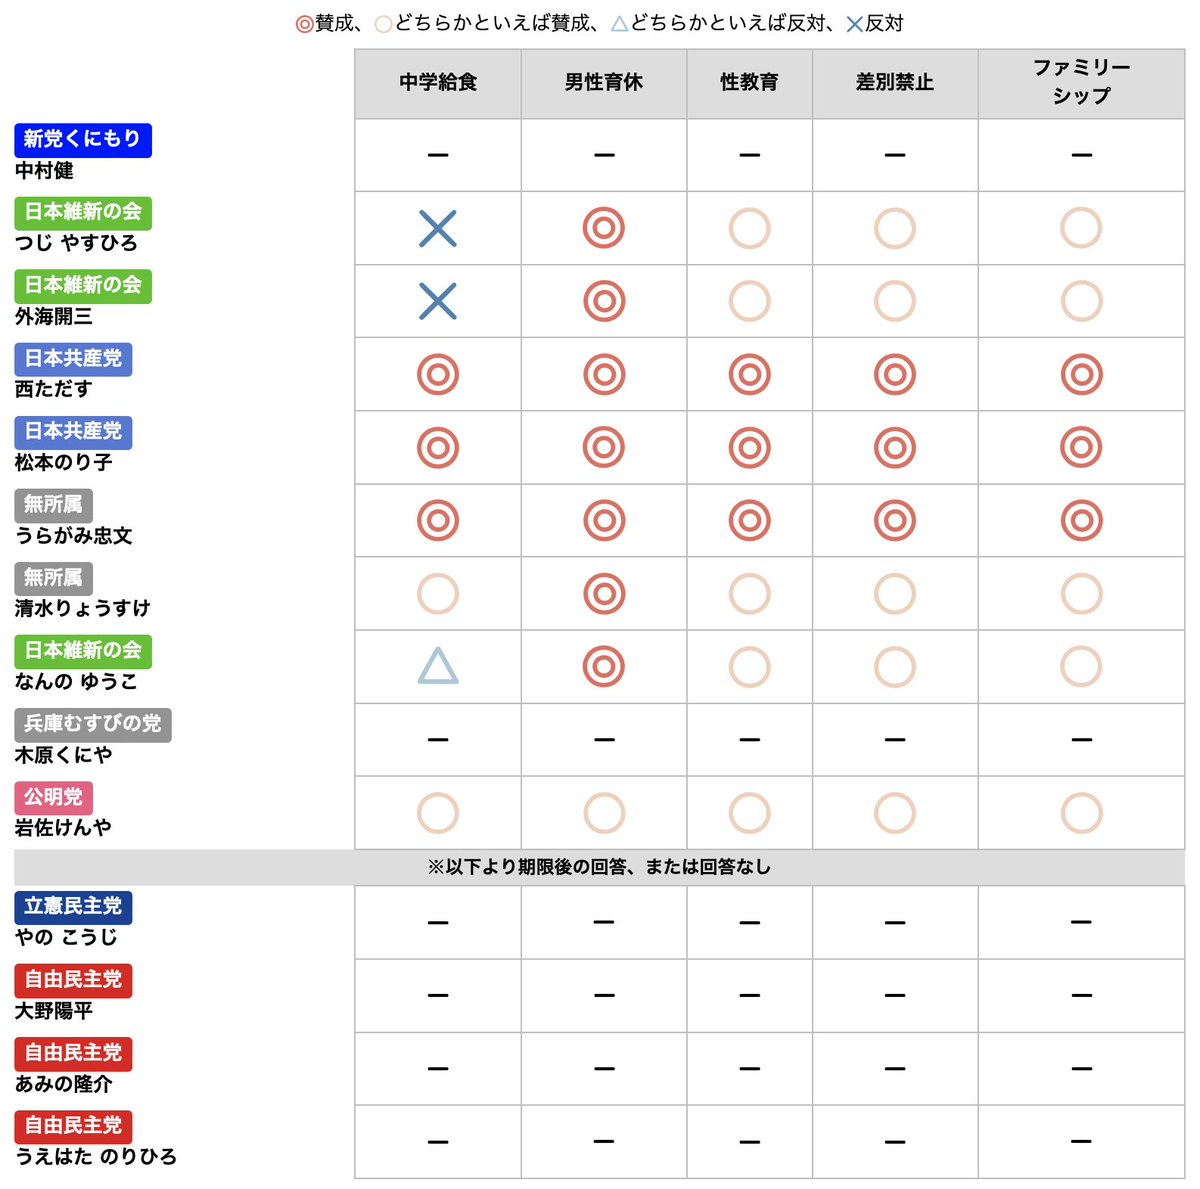Expand the 中学給食 column header
1200x1189 pixels.
click(x=437, y=83)
